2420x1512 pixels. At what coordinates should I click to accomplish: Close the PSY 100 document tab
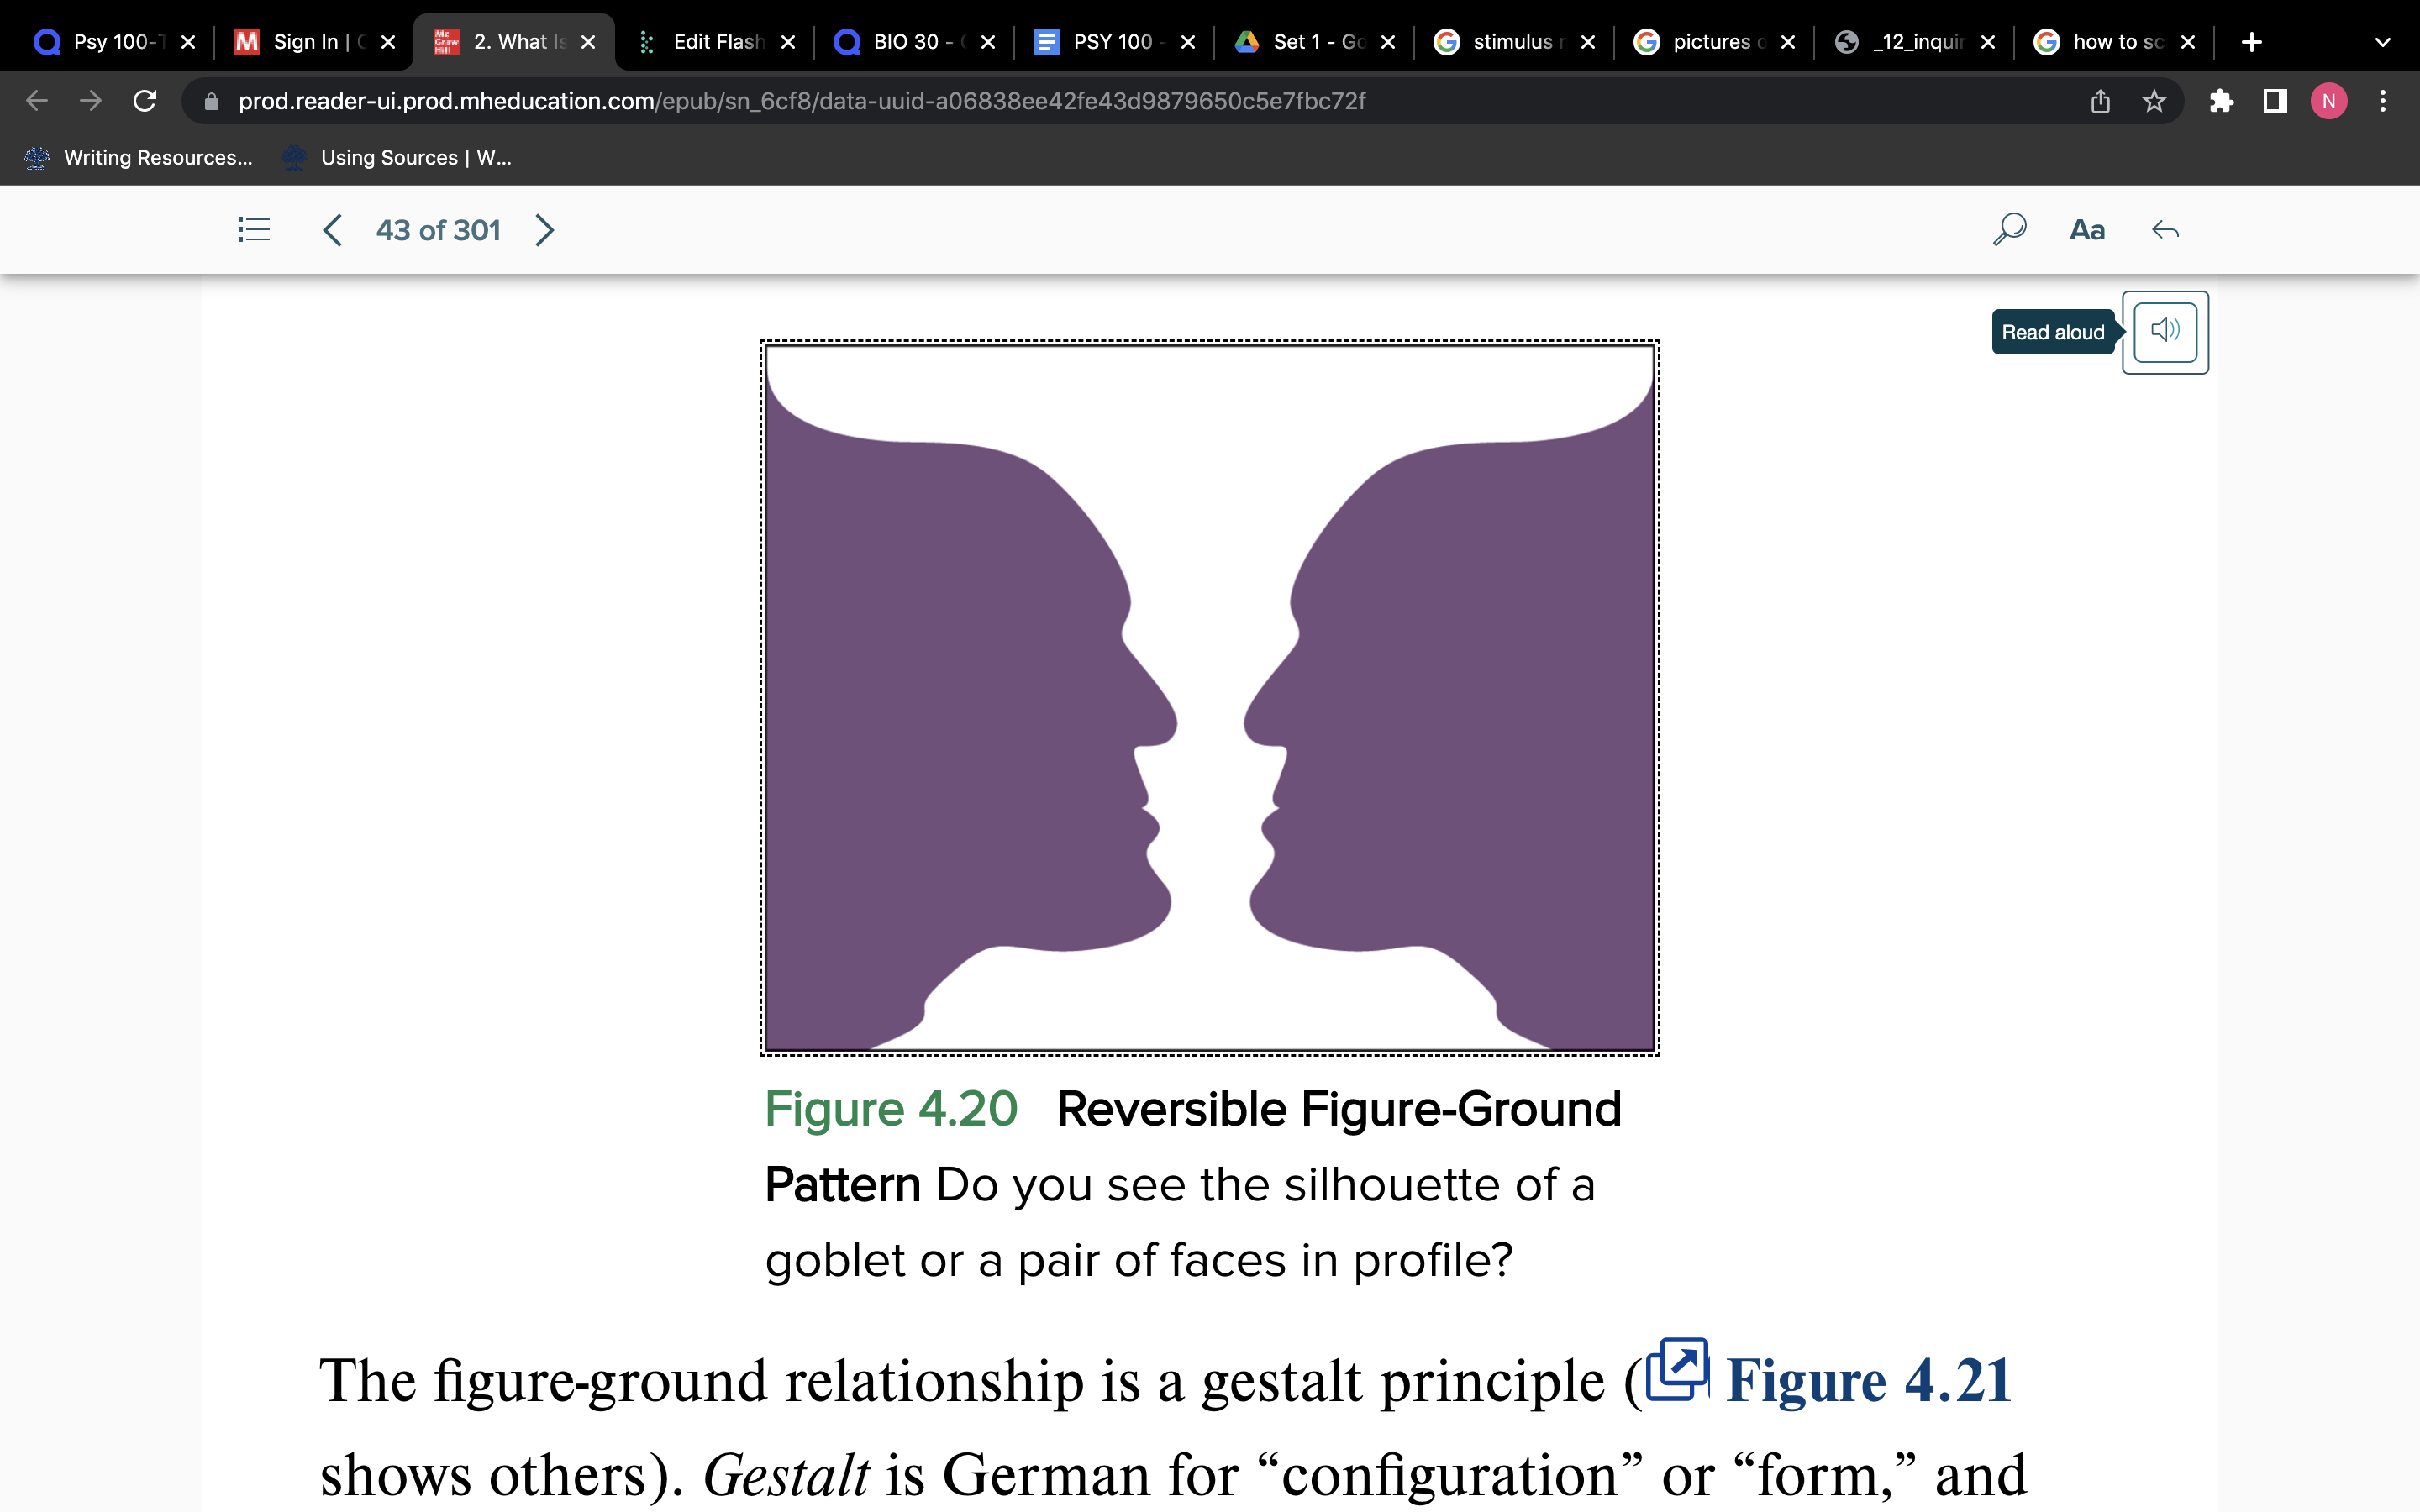coord(1188,42)
